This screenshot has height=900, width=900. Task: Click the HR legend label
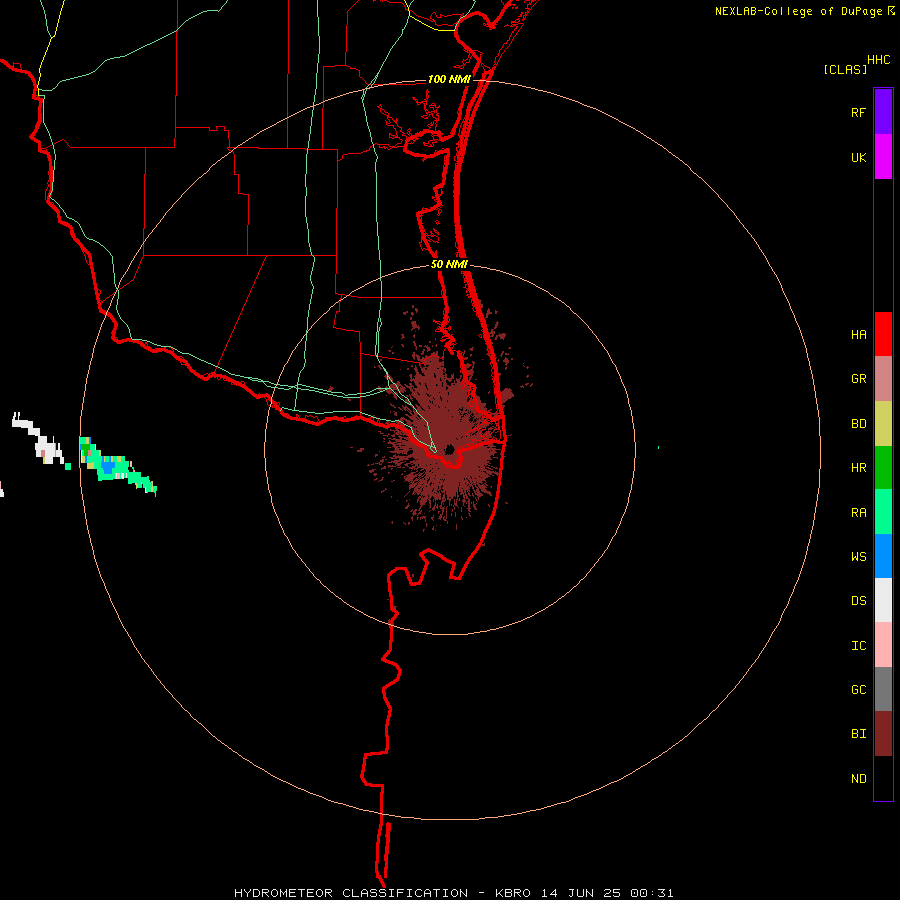[858, 468]
